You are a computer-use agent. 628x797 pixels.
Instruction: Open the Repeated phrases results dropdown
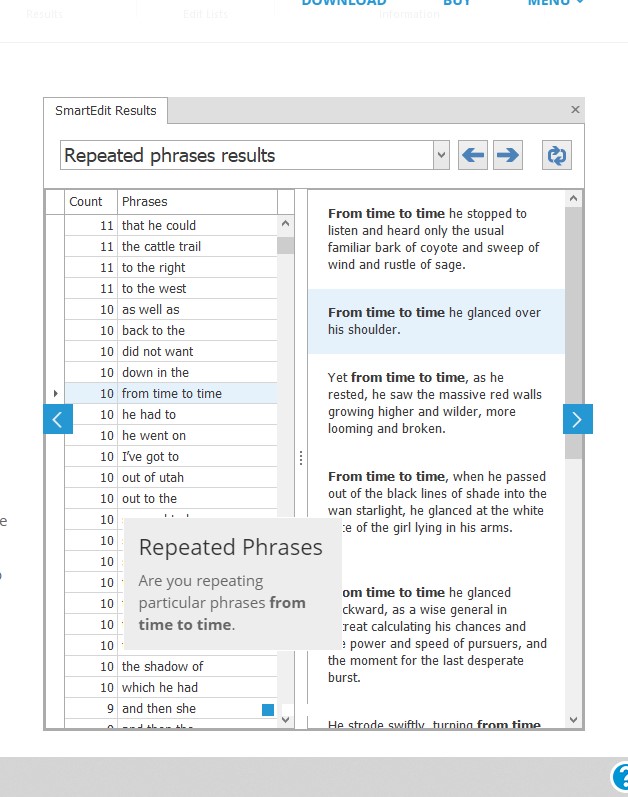(x=442, y=155)
